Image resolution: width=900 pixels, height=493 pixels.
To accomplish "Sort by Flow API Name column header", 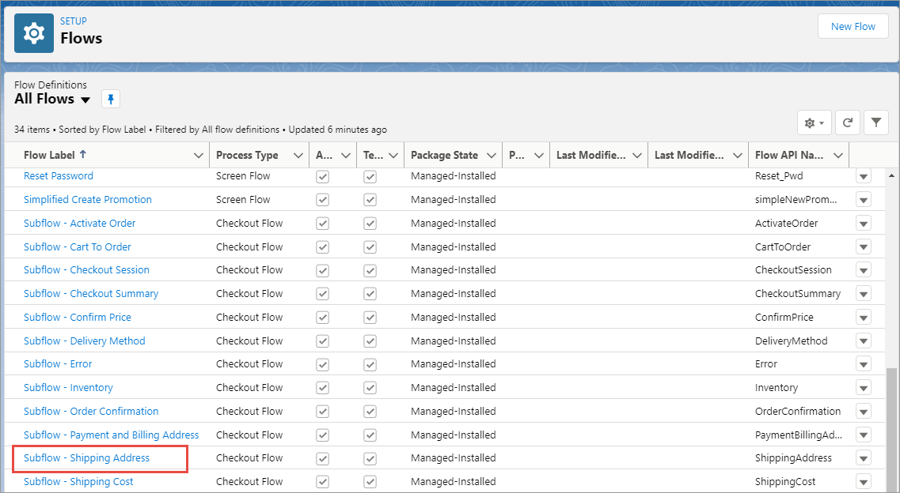I will pyautogui.click(x=789, y=155).
